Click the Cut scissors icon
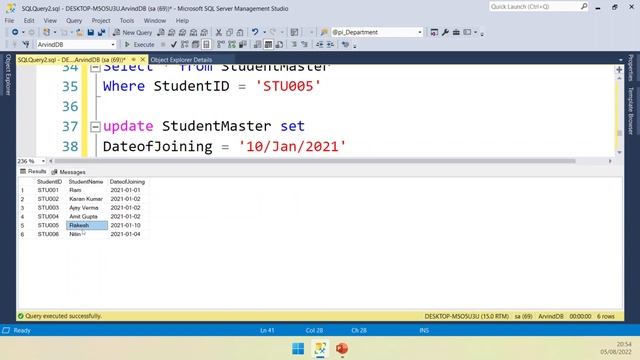 click(x=218, y=32)
